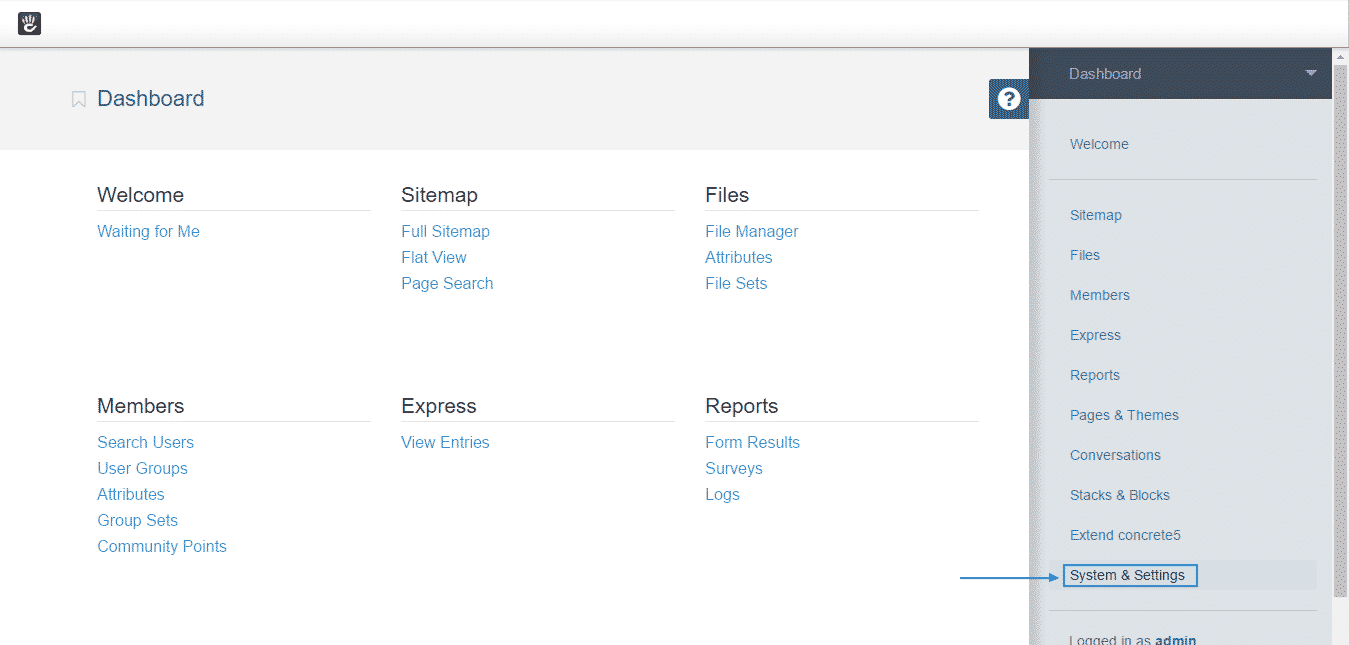Open Page Search under Sitemap
The height and width of the screenshot is (645, 1349).
[x=447, y=283]
